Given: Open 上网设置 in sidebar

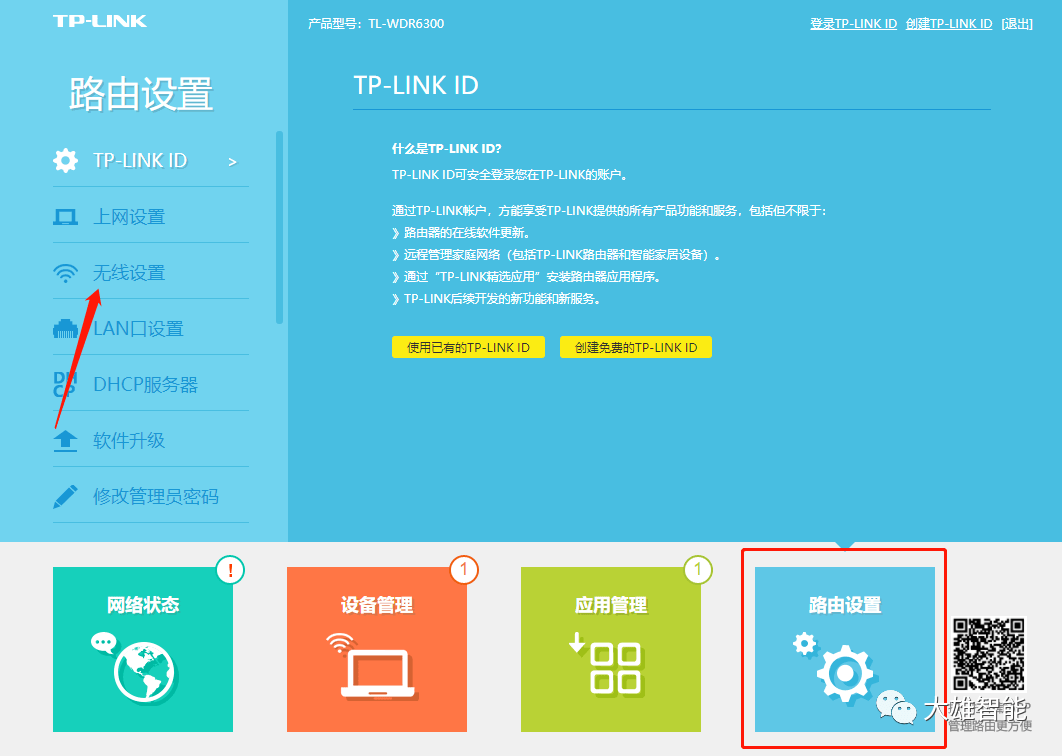Looking at the screenshot, I should (151, 216).
